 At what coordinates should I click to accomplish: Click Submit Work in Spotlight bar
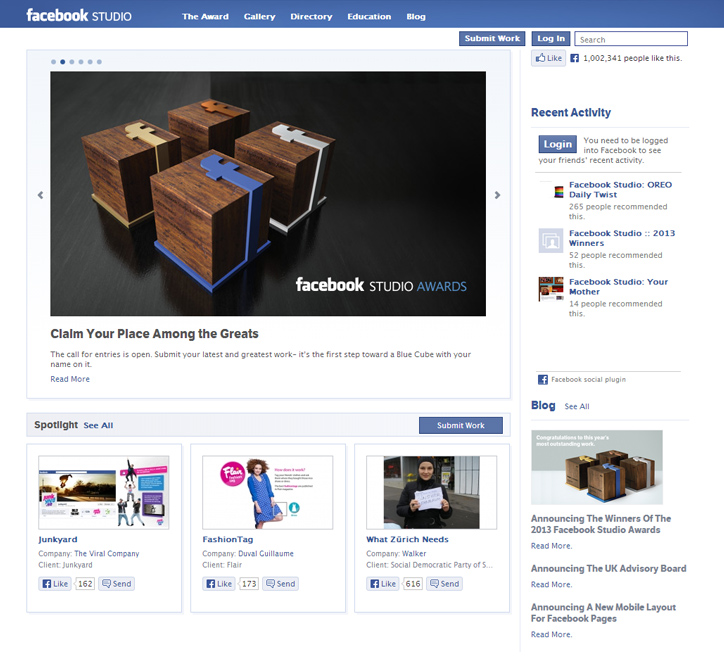pos(461,425)
